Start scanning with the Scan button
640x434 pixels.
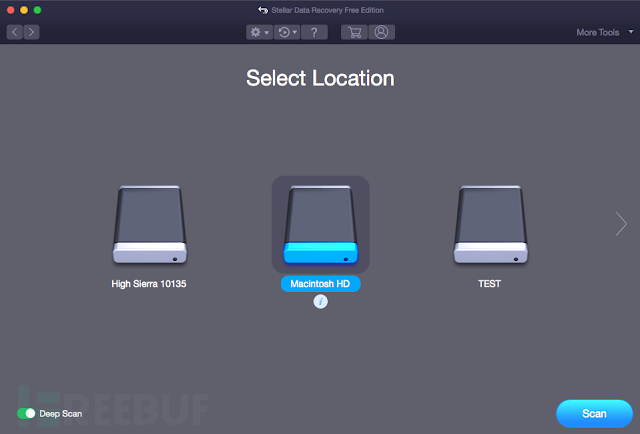coord(594,414)
